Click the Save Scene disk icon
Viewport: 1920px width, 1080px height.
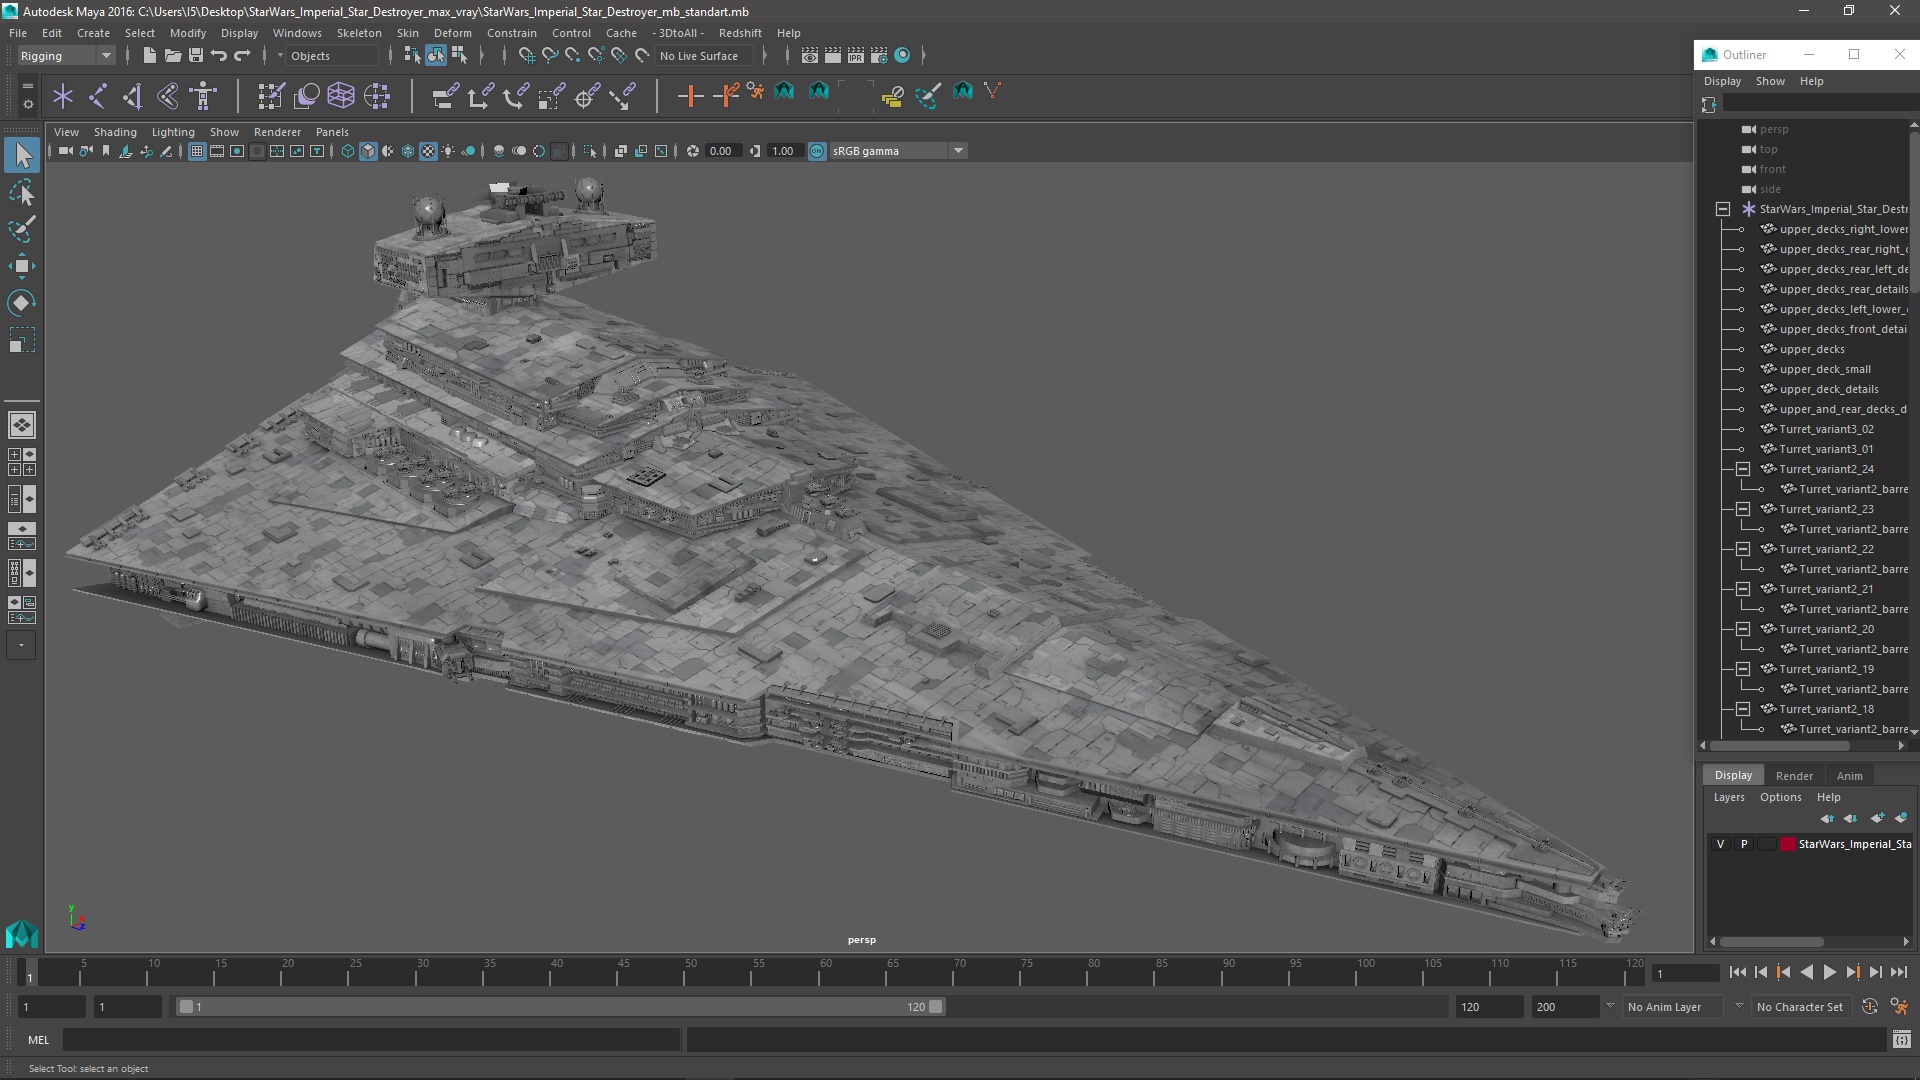196,56
